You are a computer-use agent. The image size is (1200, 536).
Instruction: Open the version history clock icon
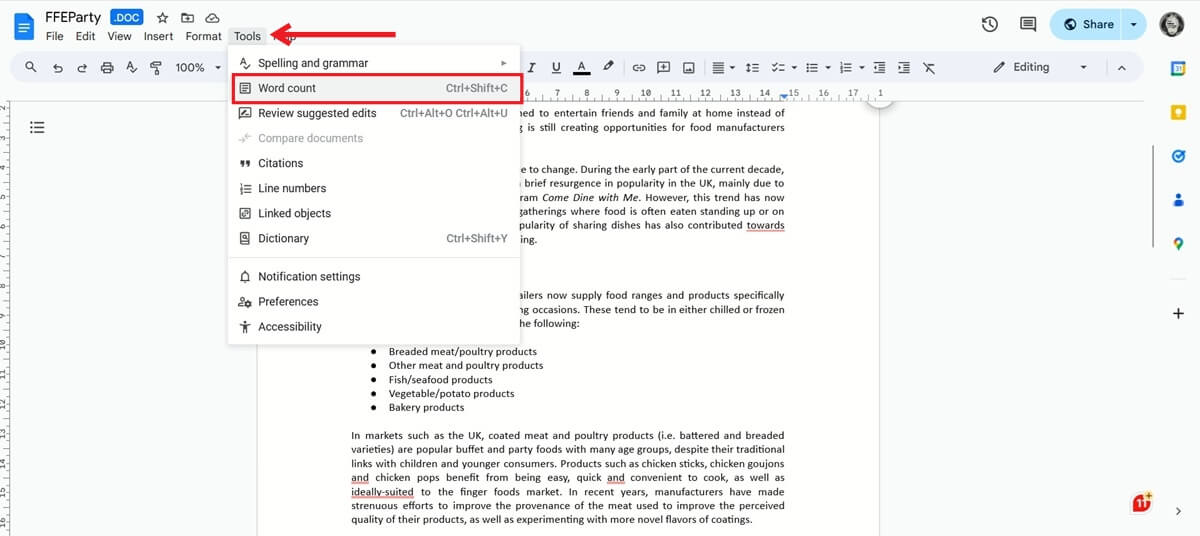coord(990,24)
